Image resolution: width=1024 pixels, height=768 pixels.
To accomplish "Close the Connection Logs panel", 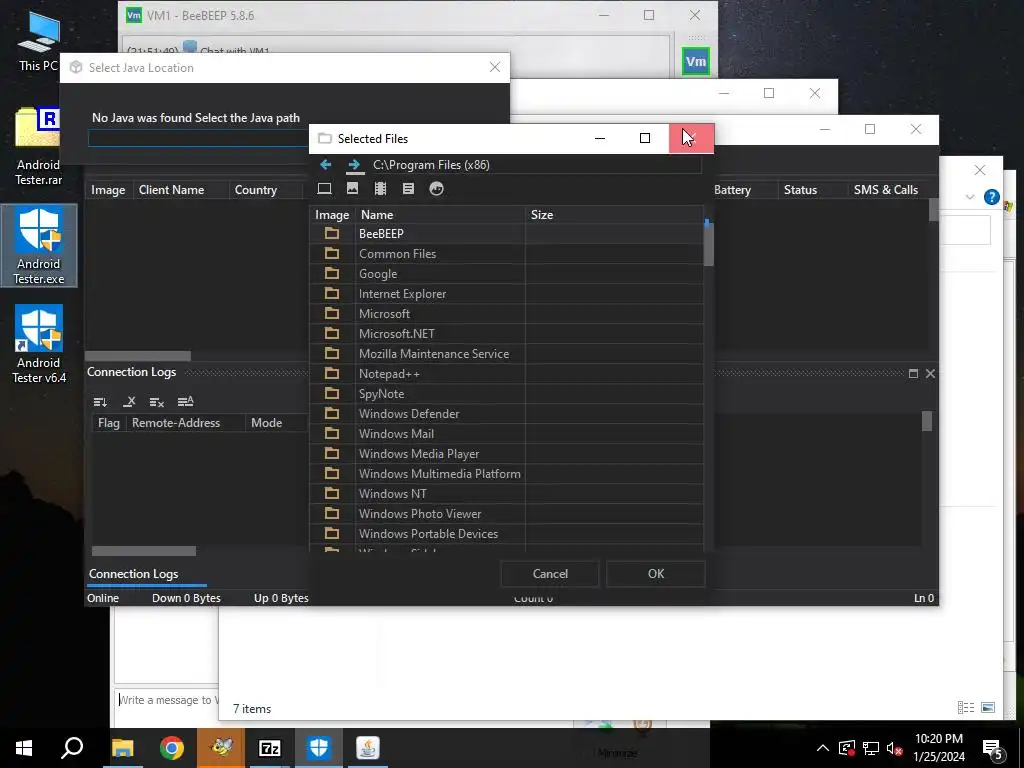I will click(x=930, y=374).
